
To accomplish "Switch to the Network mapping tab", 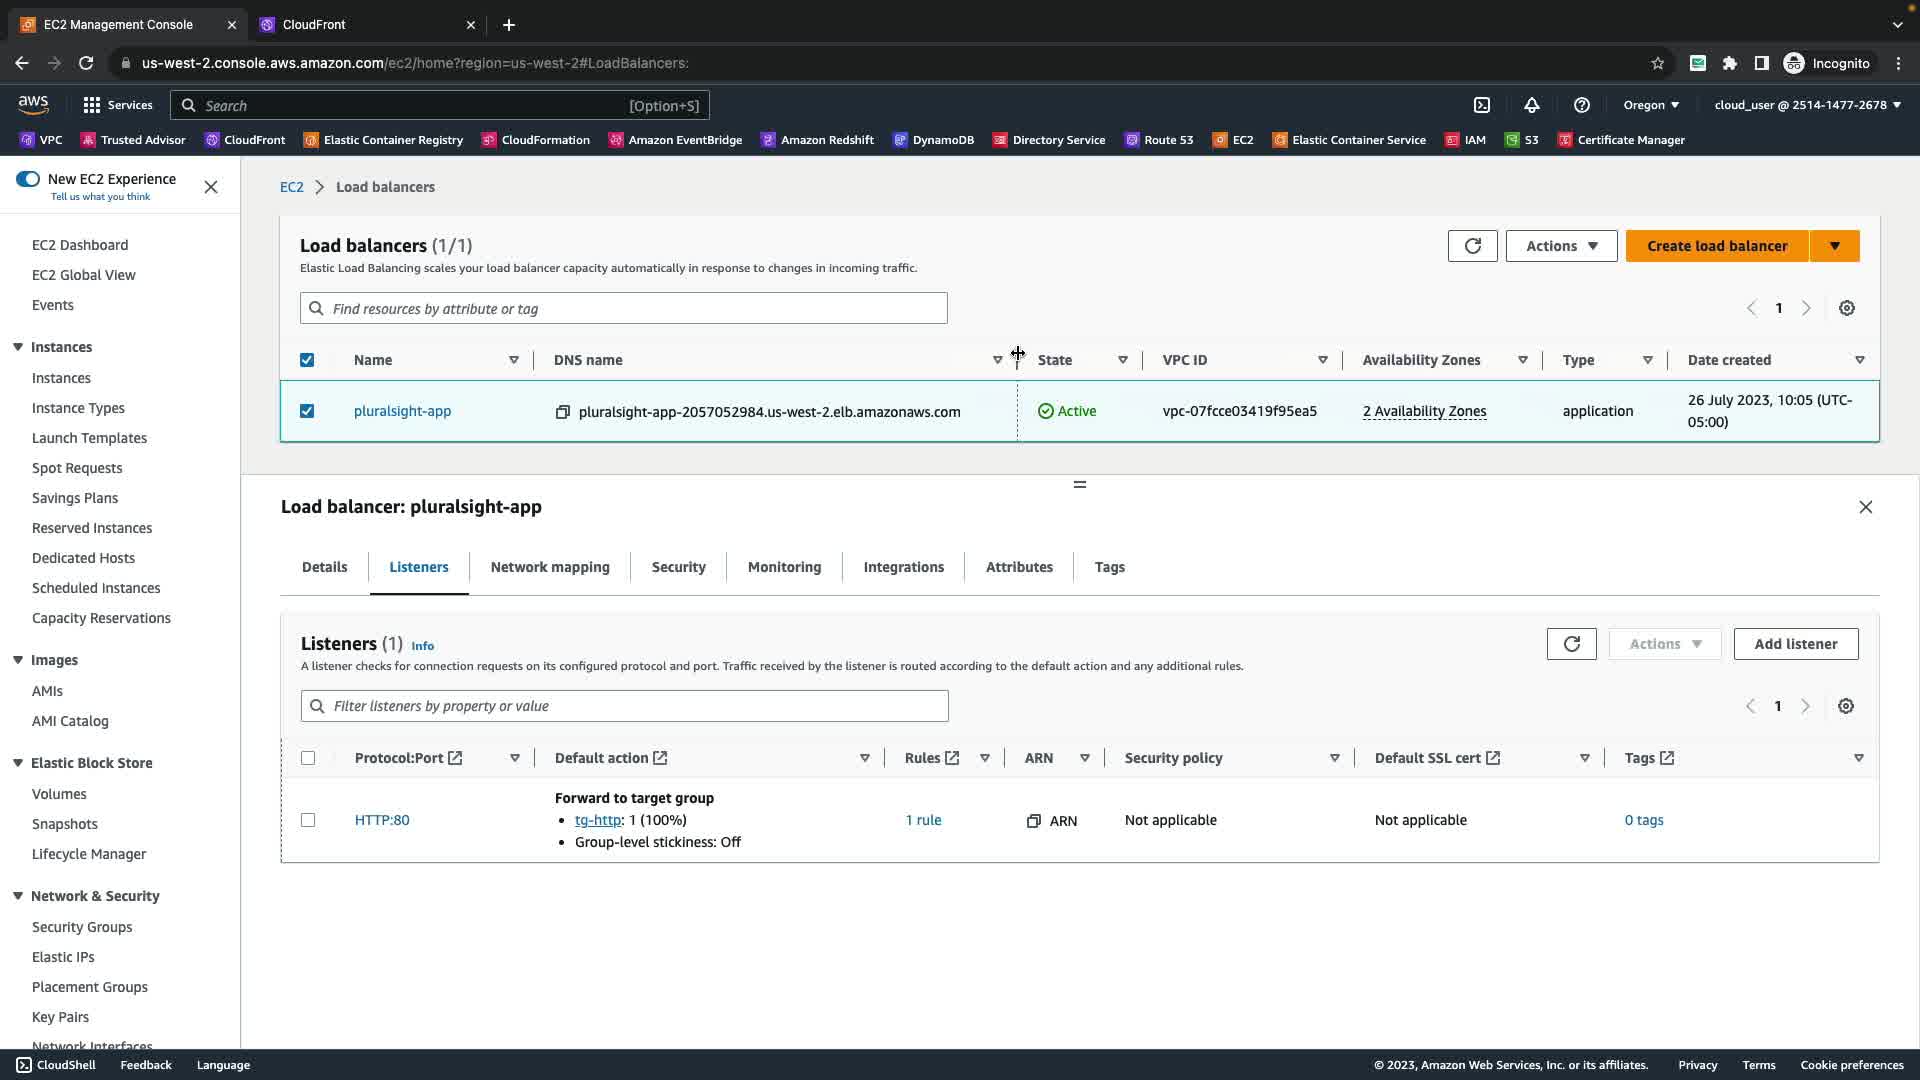I will point(549,567).
